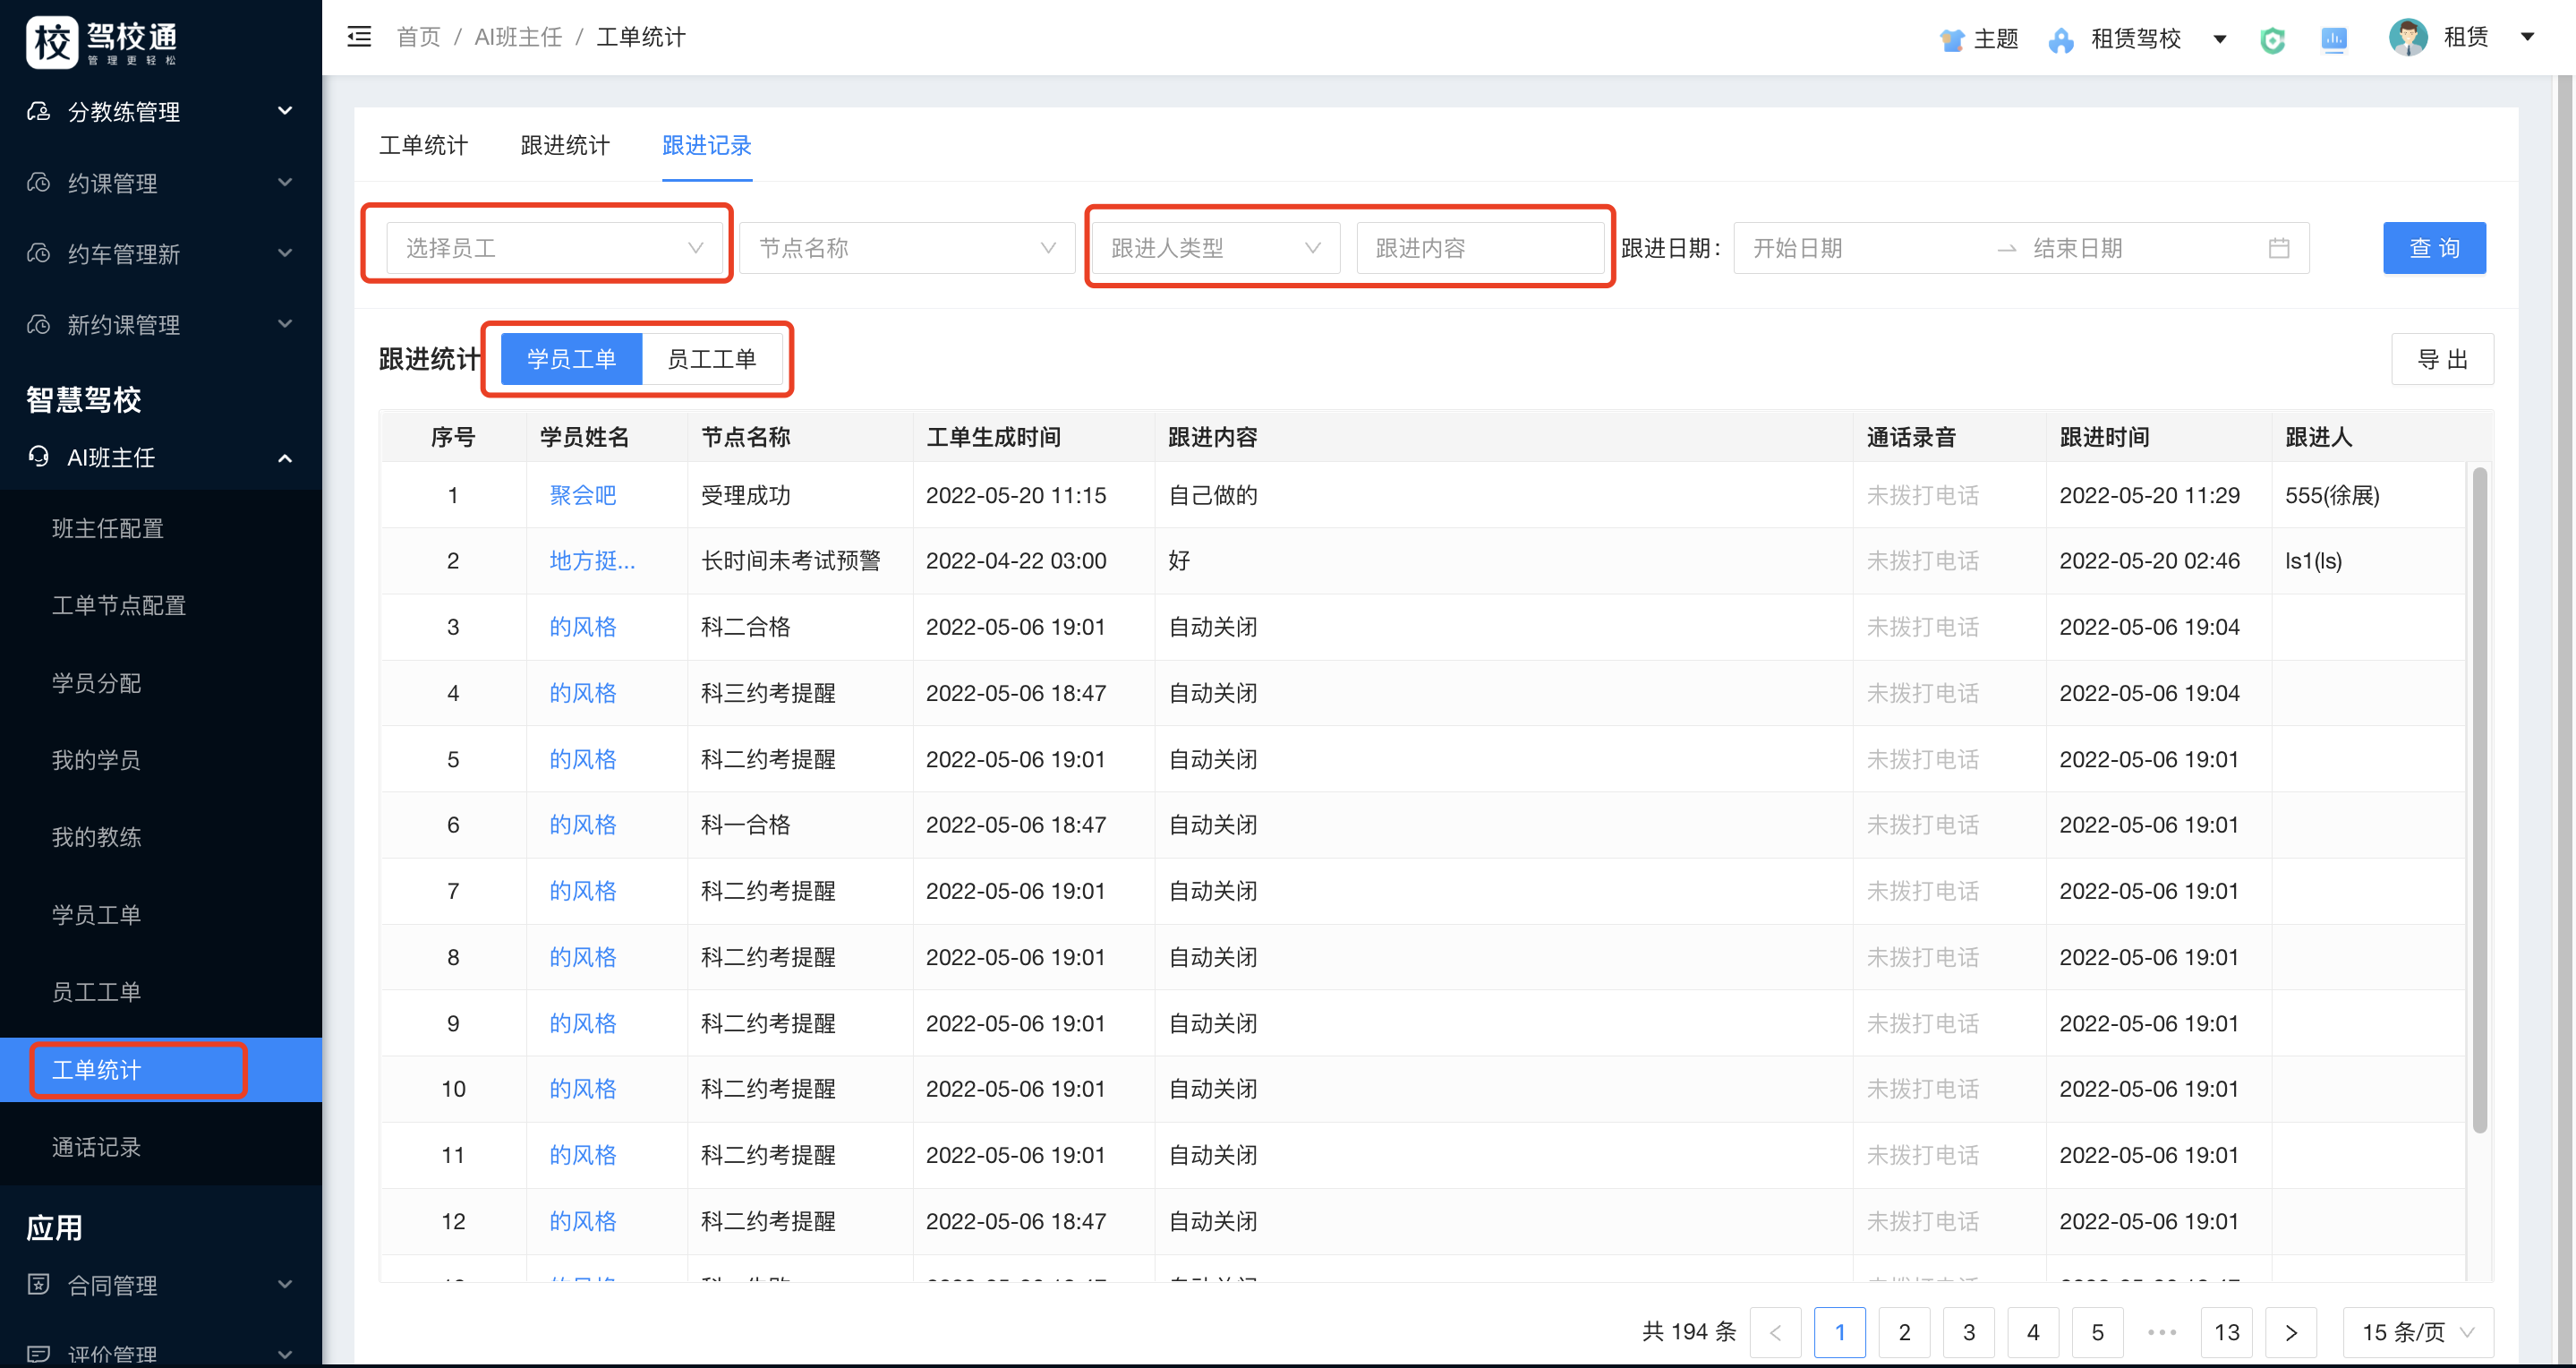Expand the 分教练管理 menu

coord(285,111)
